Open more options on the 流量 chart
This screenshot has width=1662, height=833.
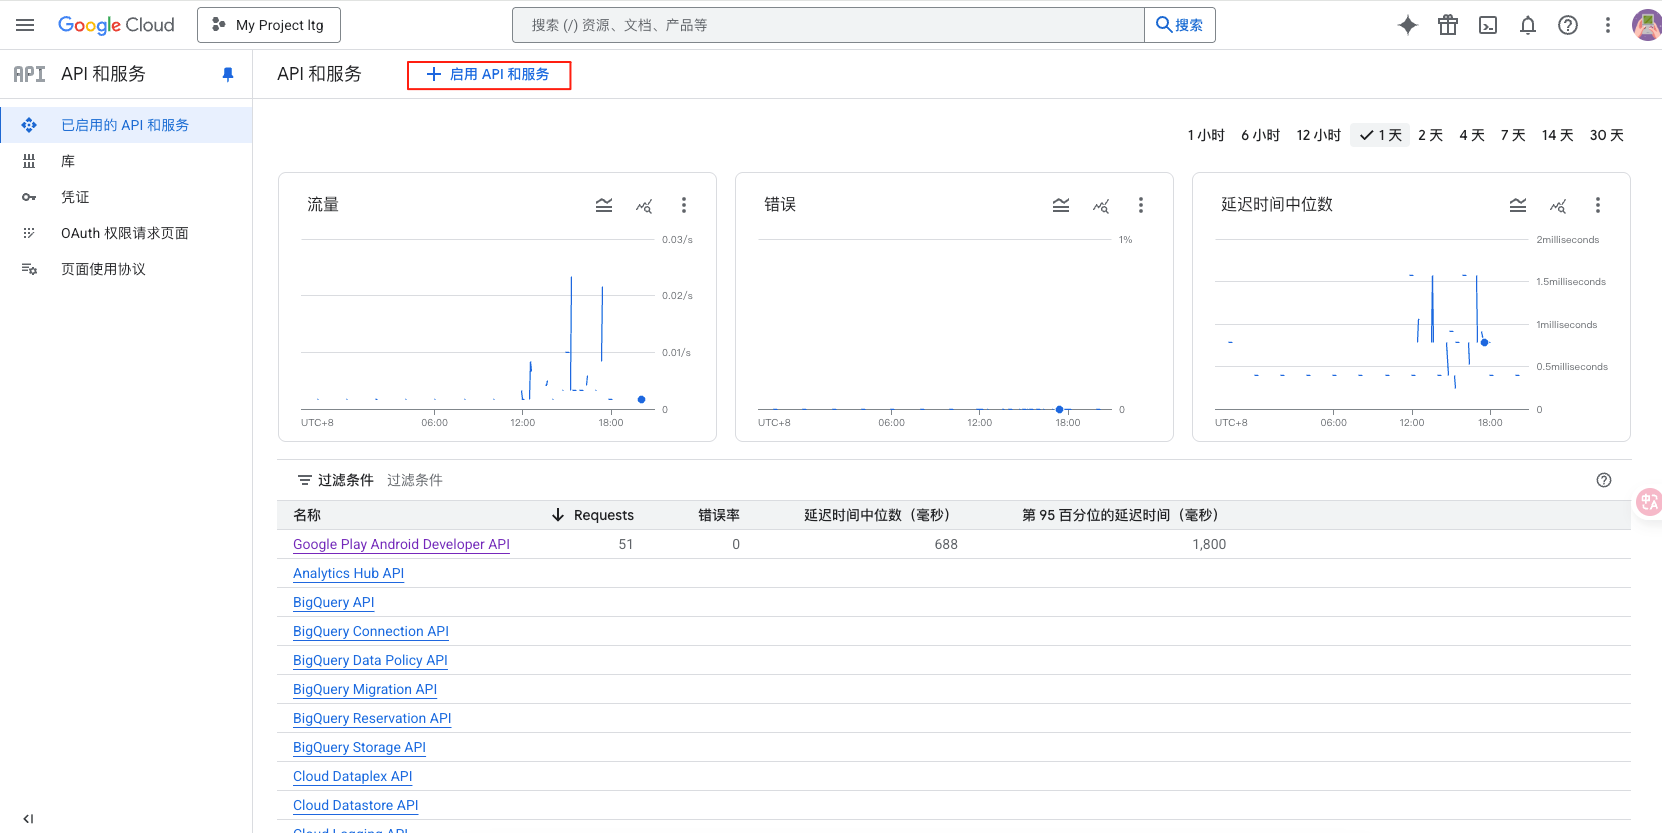(684, 205)
